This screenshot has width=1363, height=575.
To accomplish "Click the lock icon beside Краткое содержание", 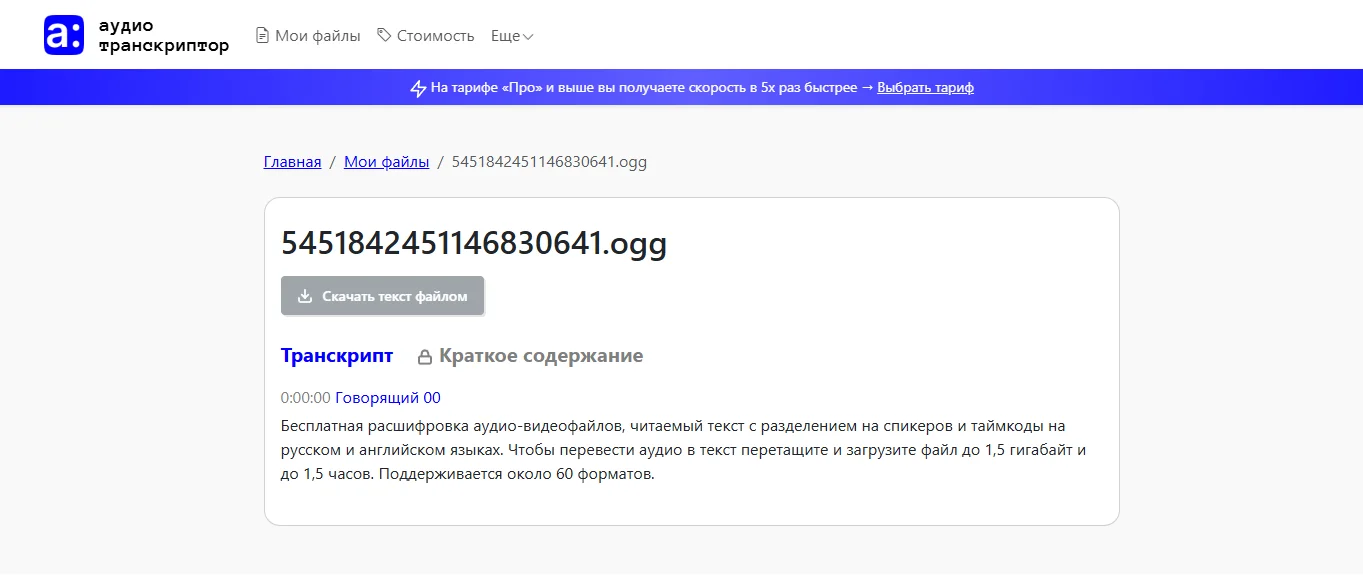I will (x=425, y=357).
